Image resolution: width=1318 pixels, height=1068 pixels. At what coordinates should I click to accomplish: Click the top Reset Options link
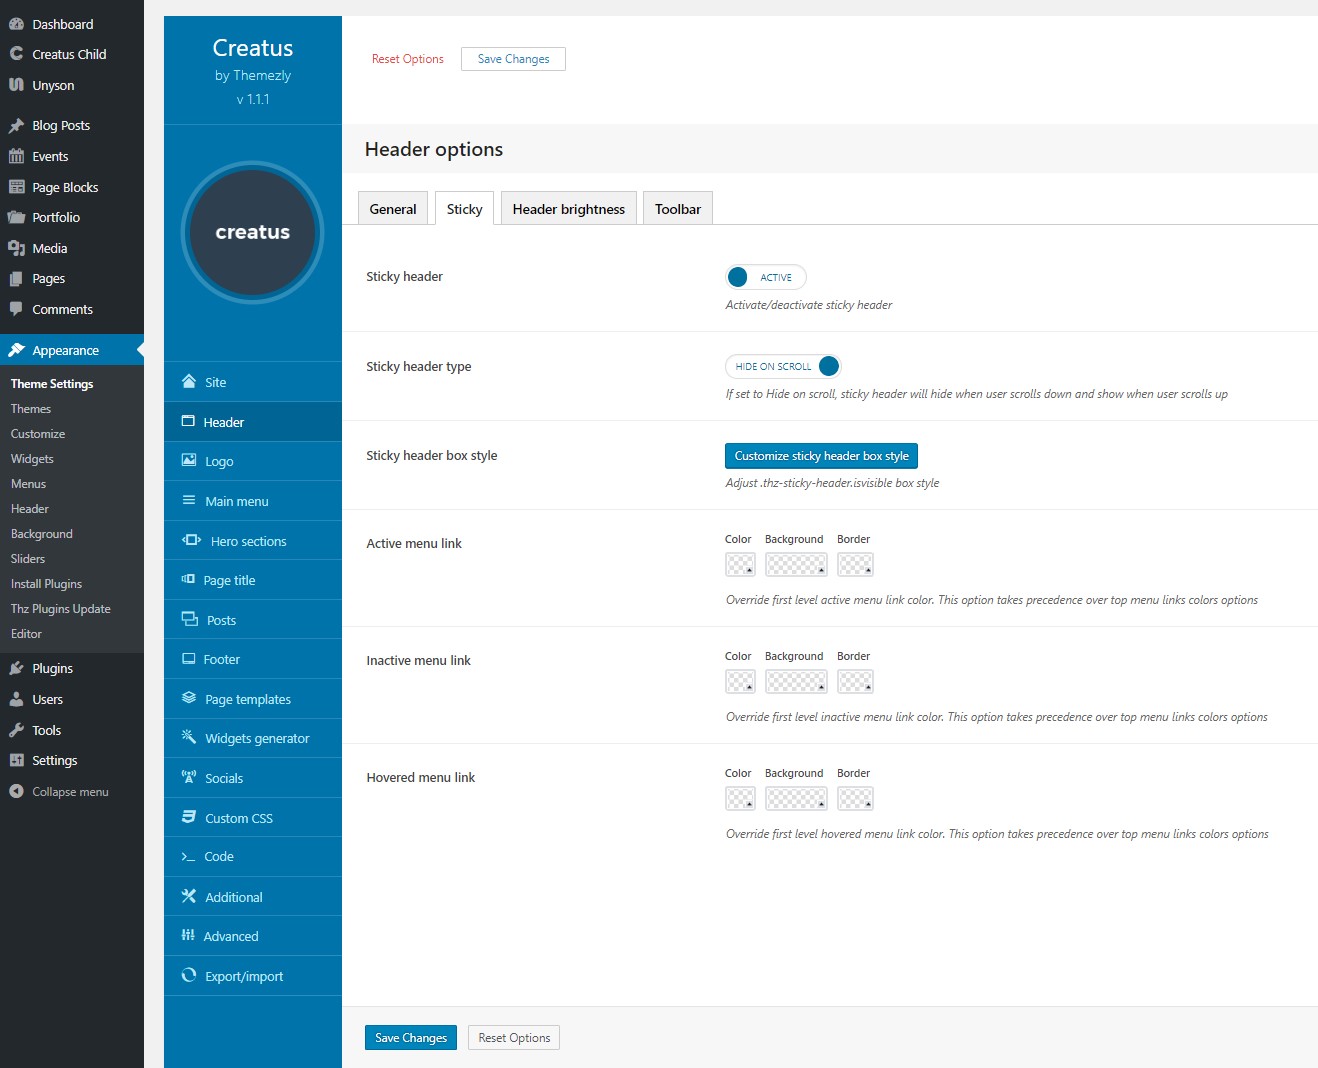(408, 59)
